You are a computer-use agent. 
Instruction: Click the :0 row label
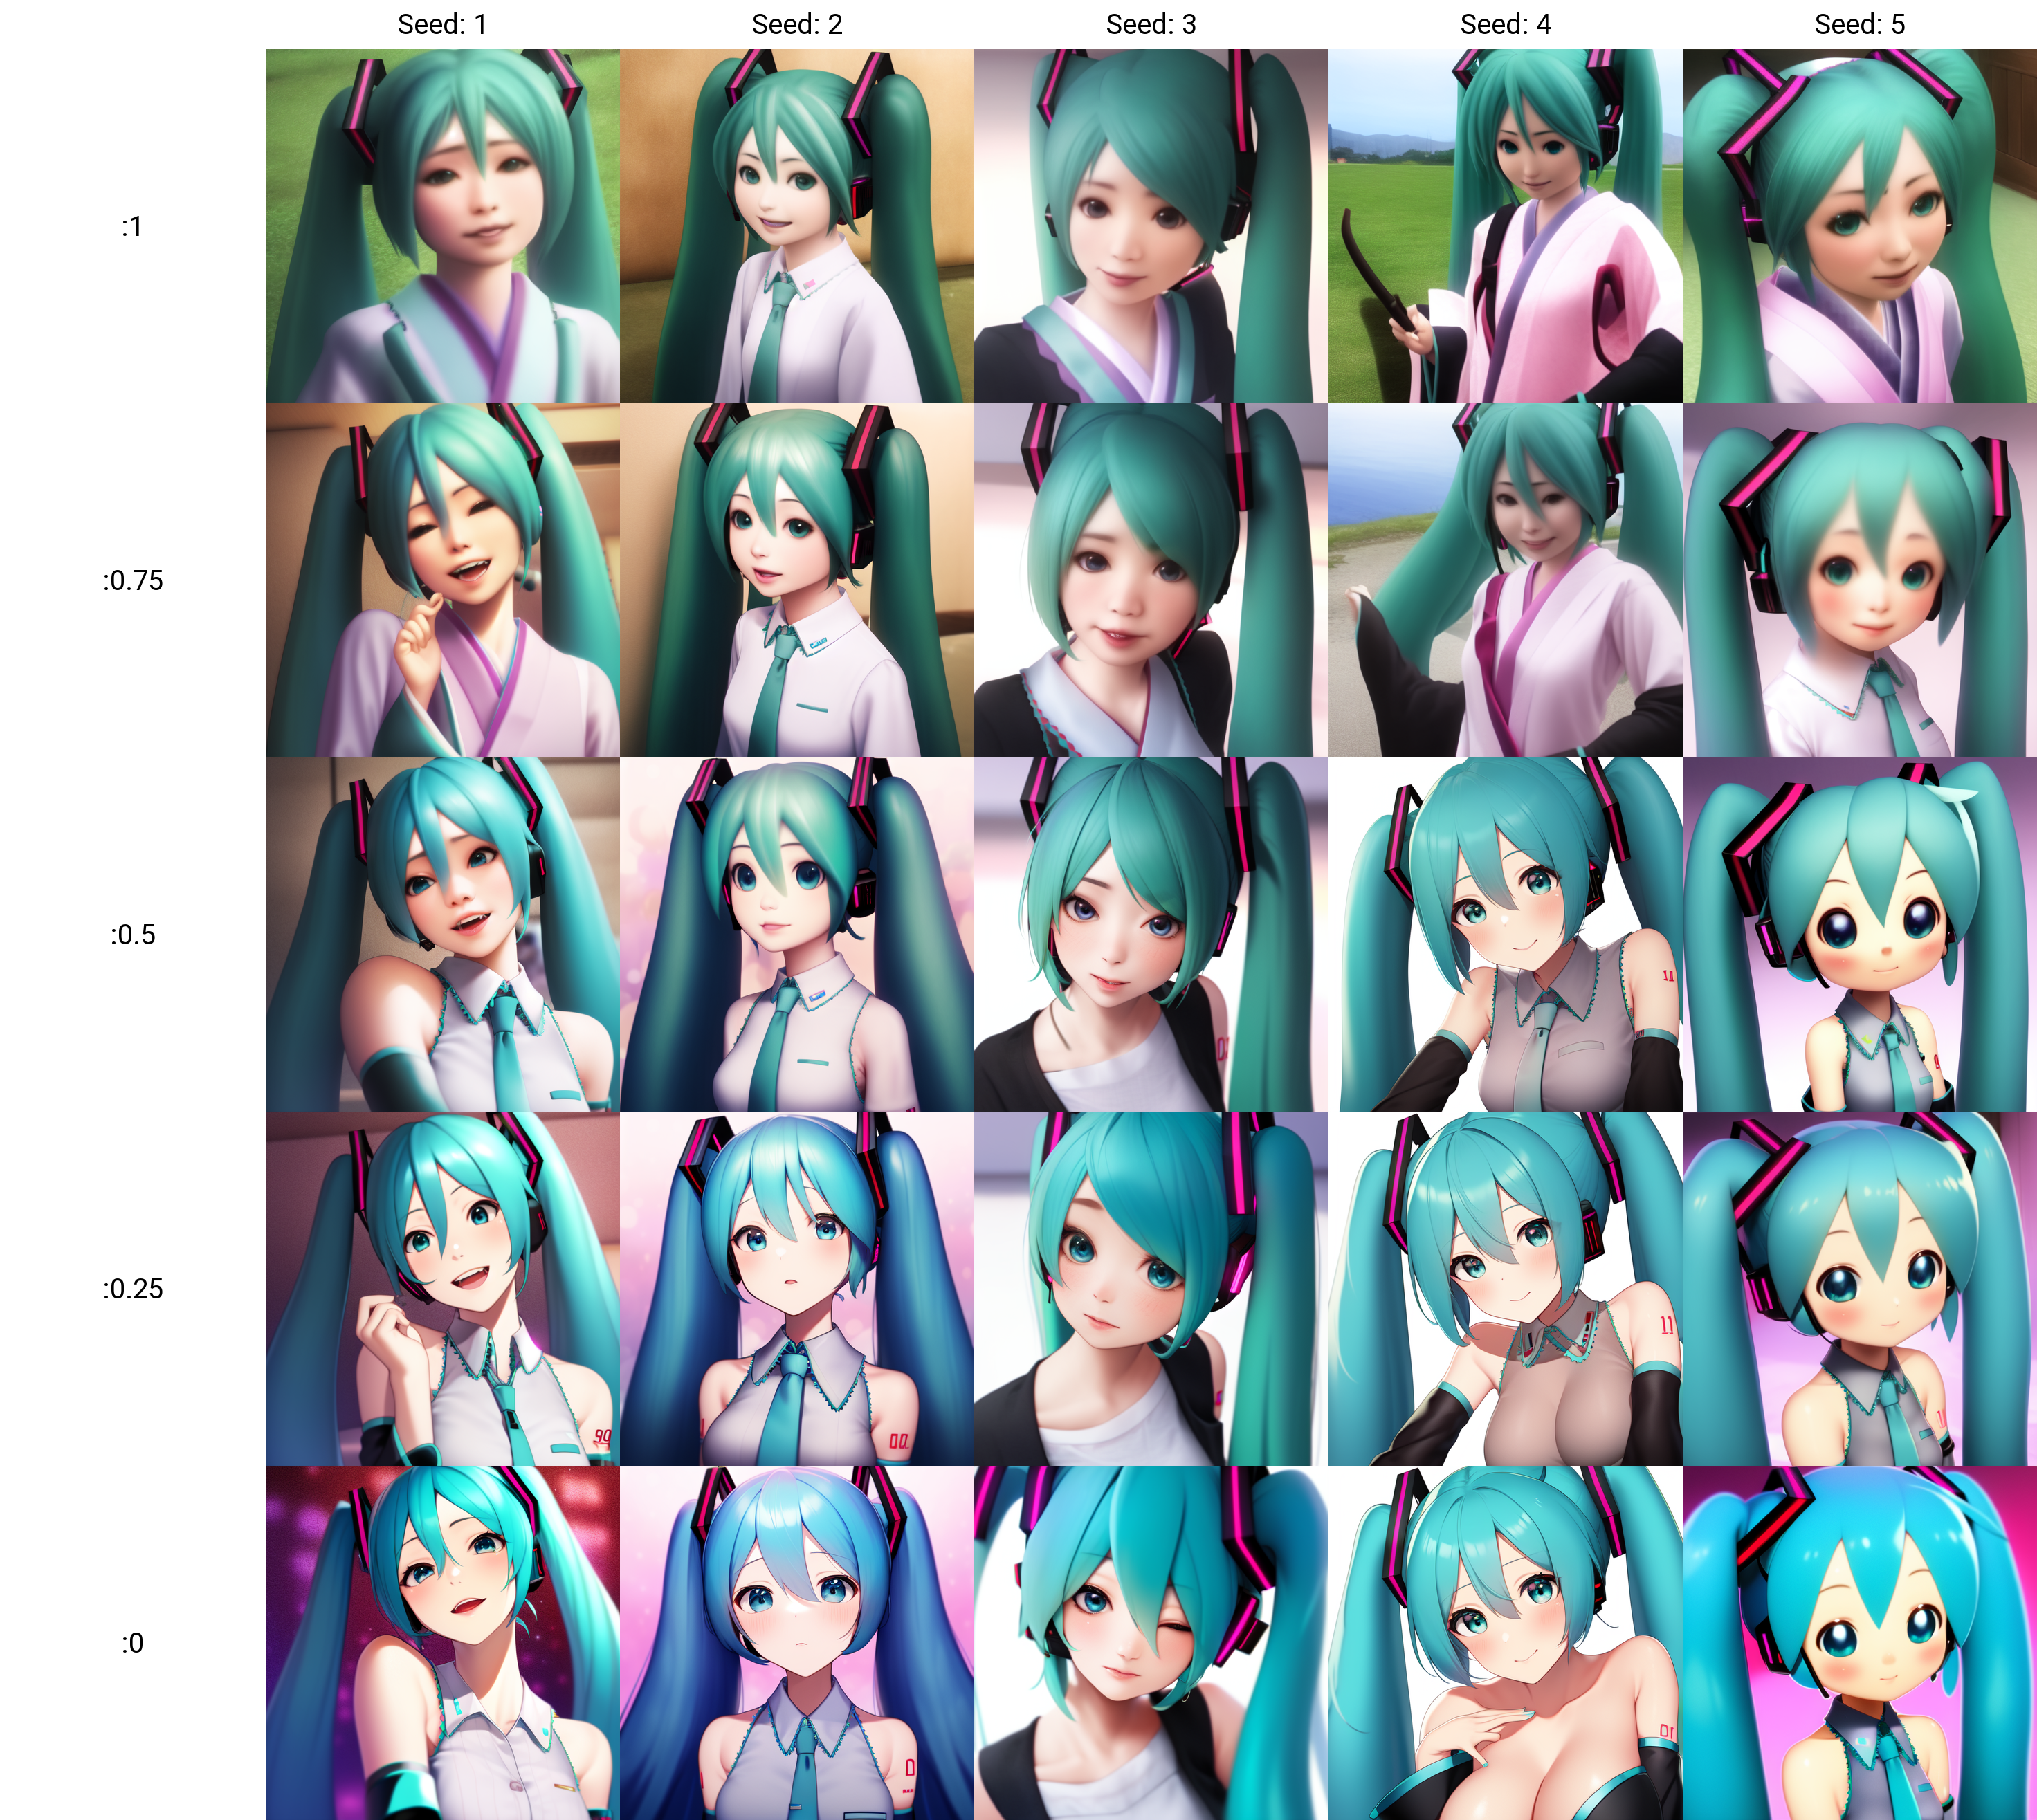(x=132, y=1643)
